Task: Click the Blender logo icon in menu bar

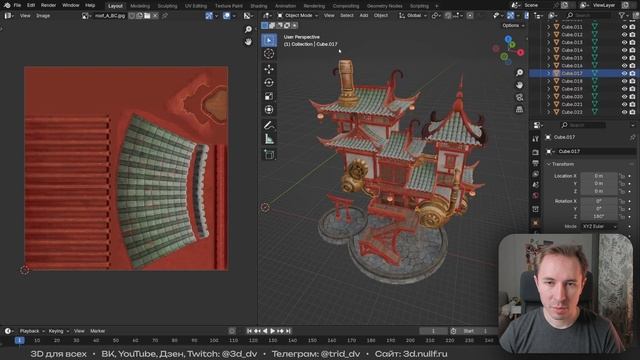Action: (x=7, y=5)
